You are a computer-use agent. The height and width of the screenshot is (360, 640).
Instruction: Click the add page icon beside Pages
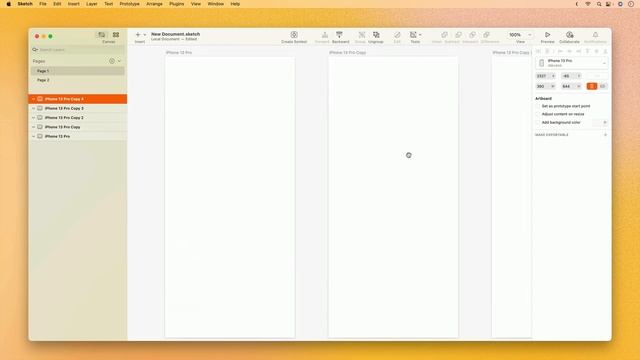pos(112,61)
